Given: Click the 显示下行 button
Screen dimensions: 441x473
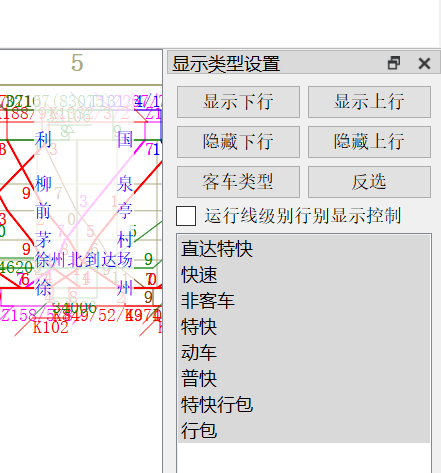Looking at the screenshot, I should tap(238, 102).
